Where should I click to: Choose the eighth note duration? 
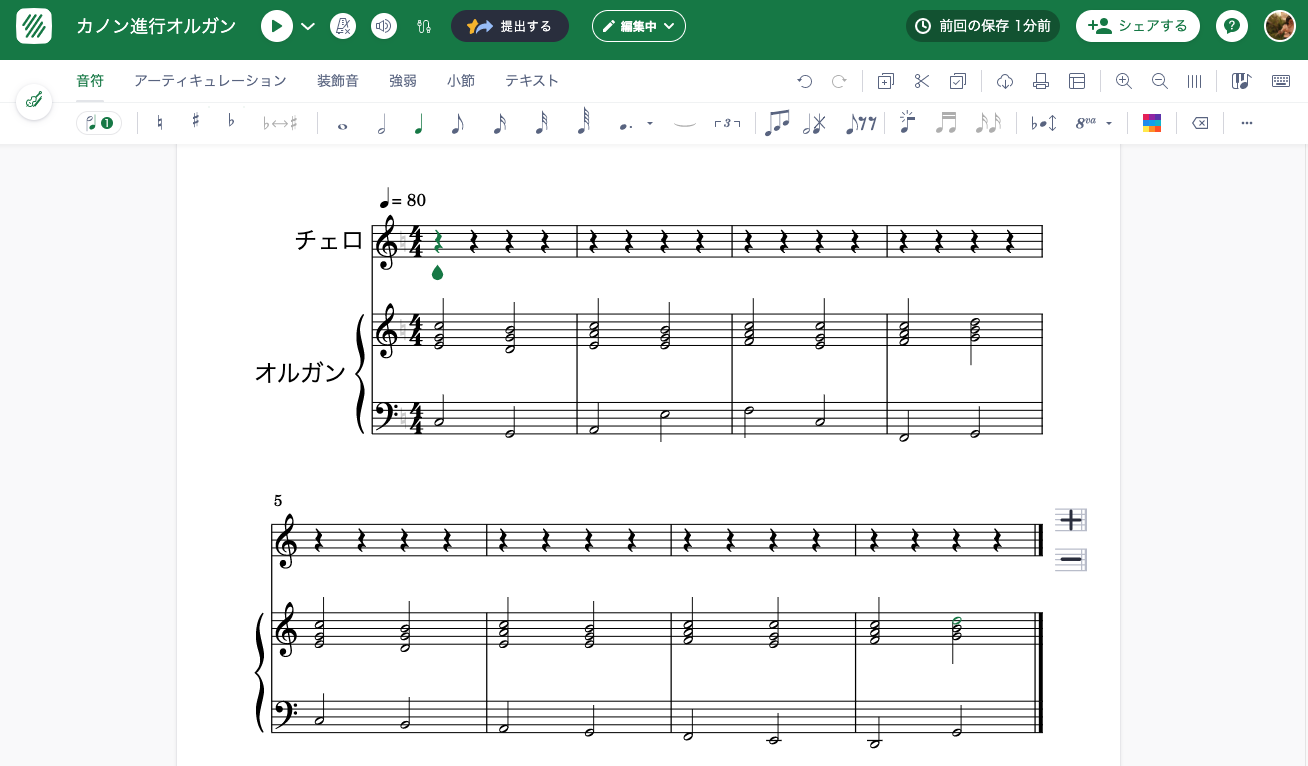tap(457, 123)
